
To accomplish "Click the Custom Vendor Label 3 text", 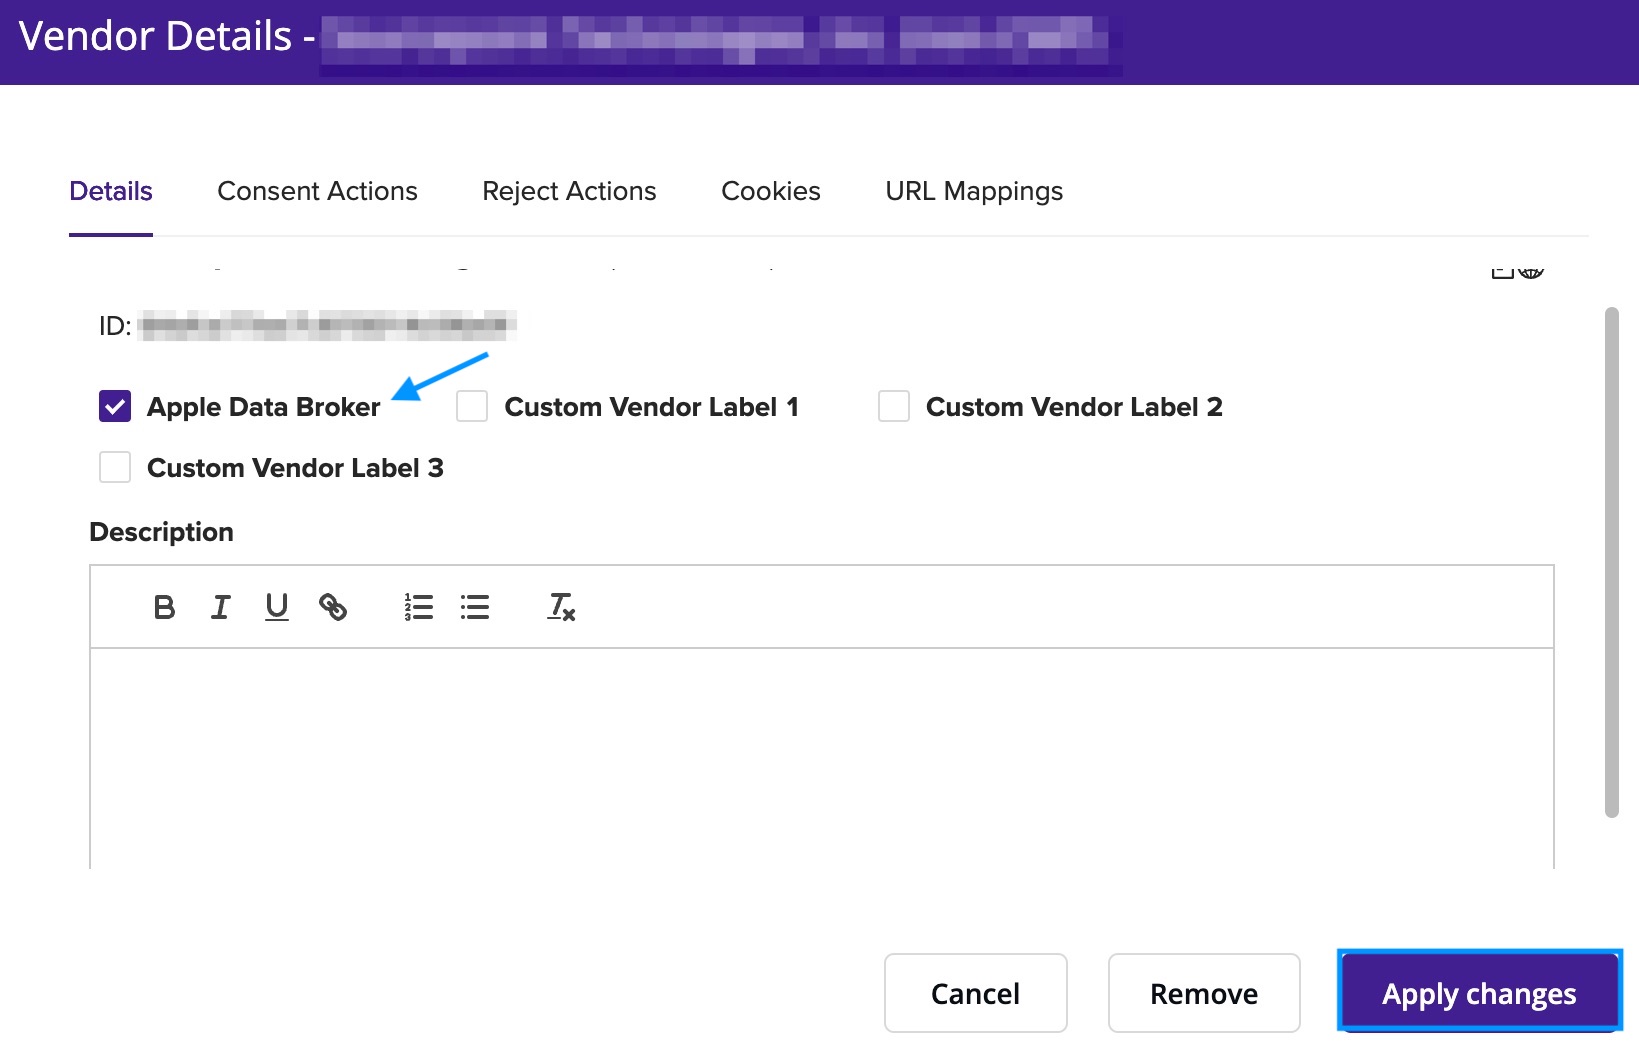I will [x=295, y=468].
